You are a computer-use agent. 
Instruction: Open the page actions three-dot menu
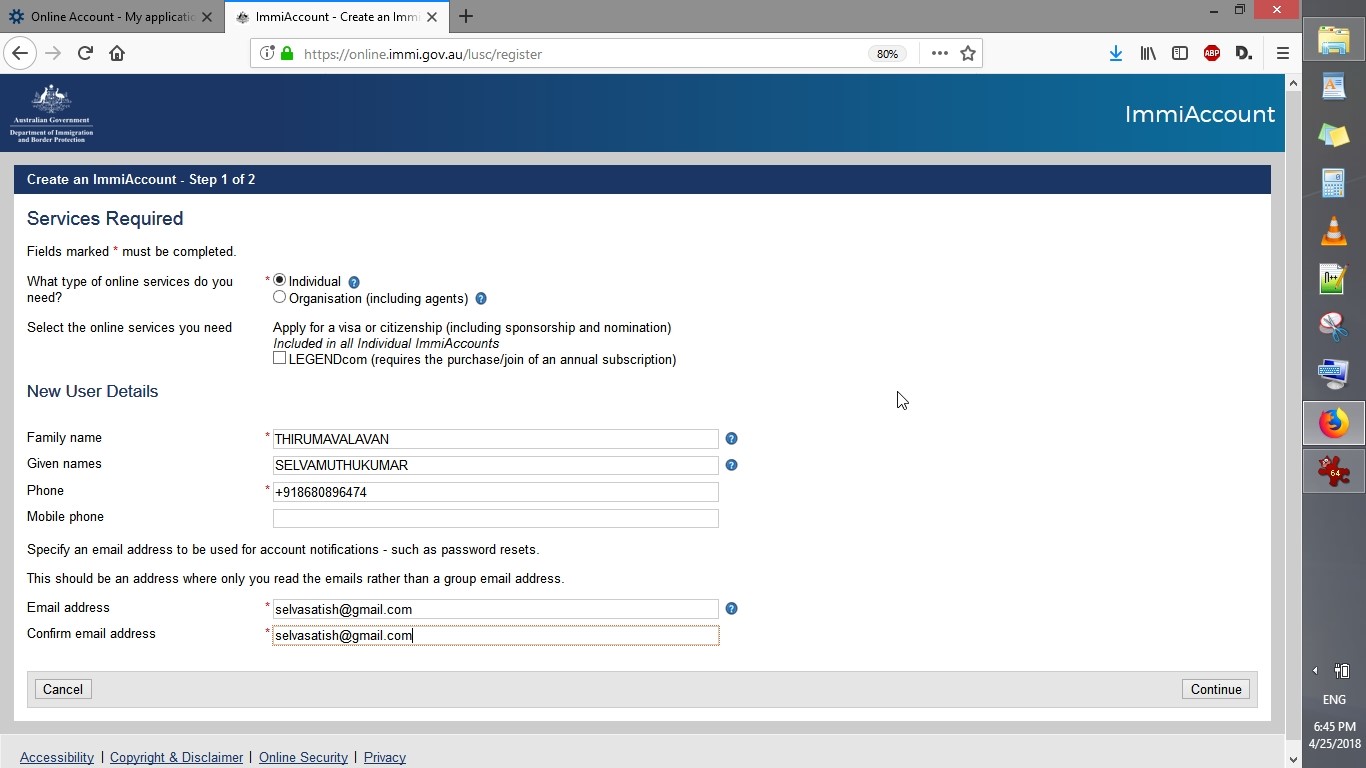939,53
